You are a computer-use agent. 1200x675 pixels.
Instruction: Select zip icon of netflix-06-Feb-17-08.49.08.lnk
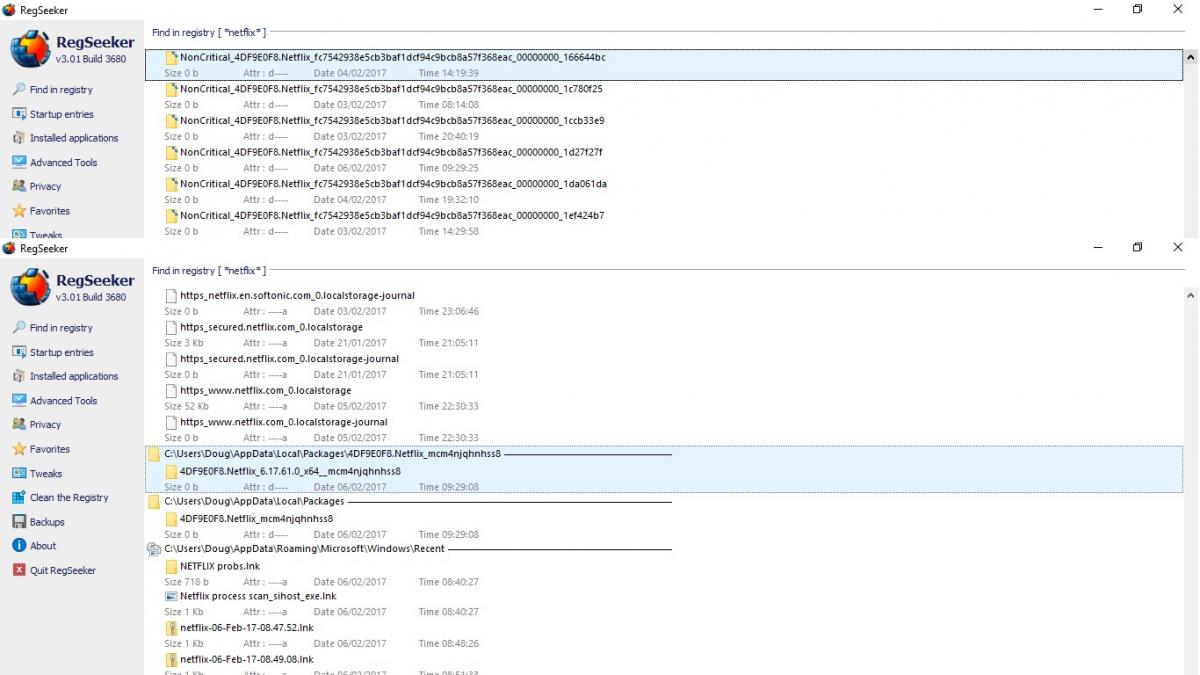pyautogui.click(x=172, y=660)
